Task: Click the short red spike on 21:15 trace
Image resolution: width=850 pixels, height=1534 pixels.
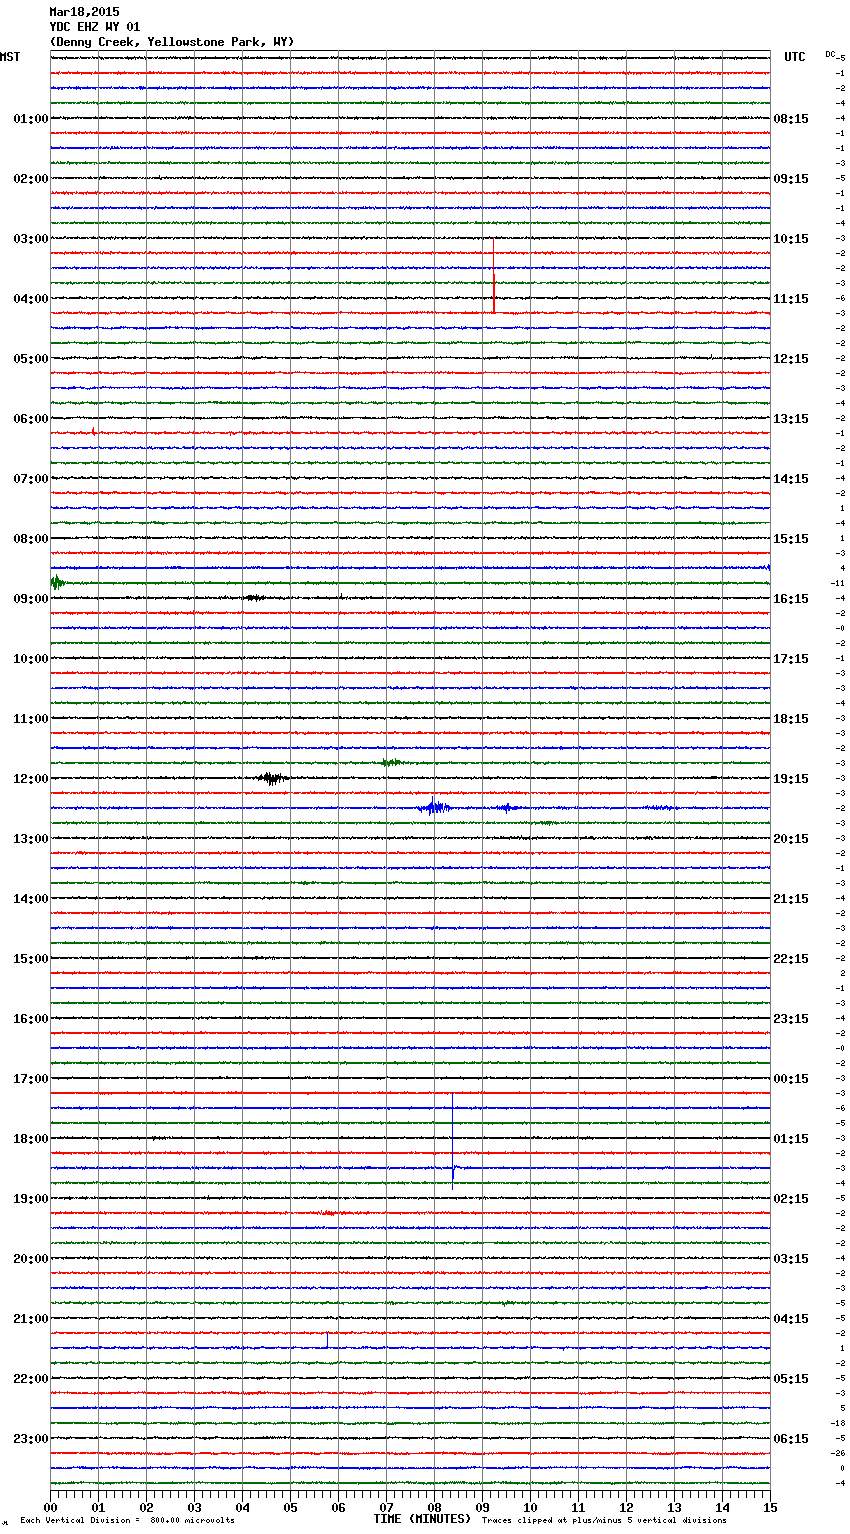Action: (327, 1339)
